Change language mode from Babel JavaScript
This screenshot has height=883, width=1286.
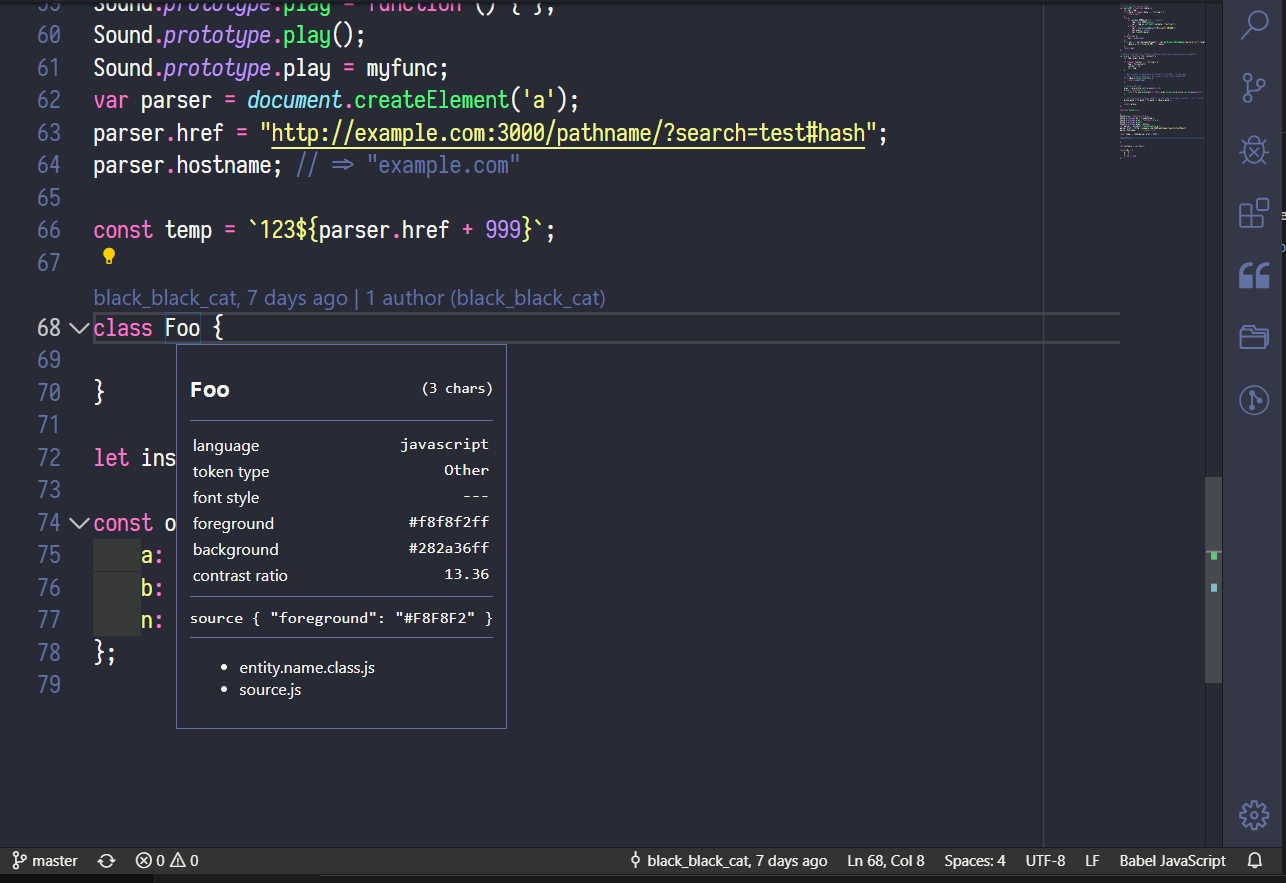coord(1172,860)
